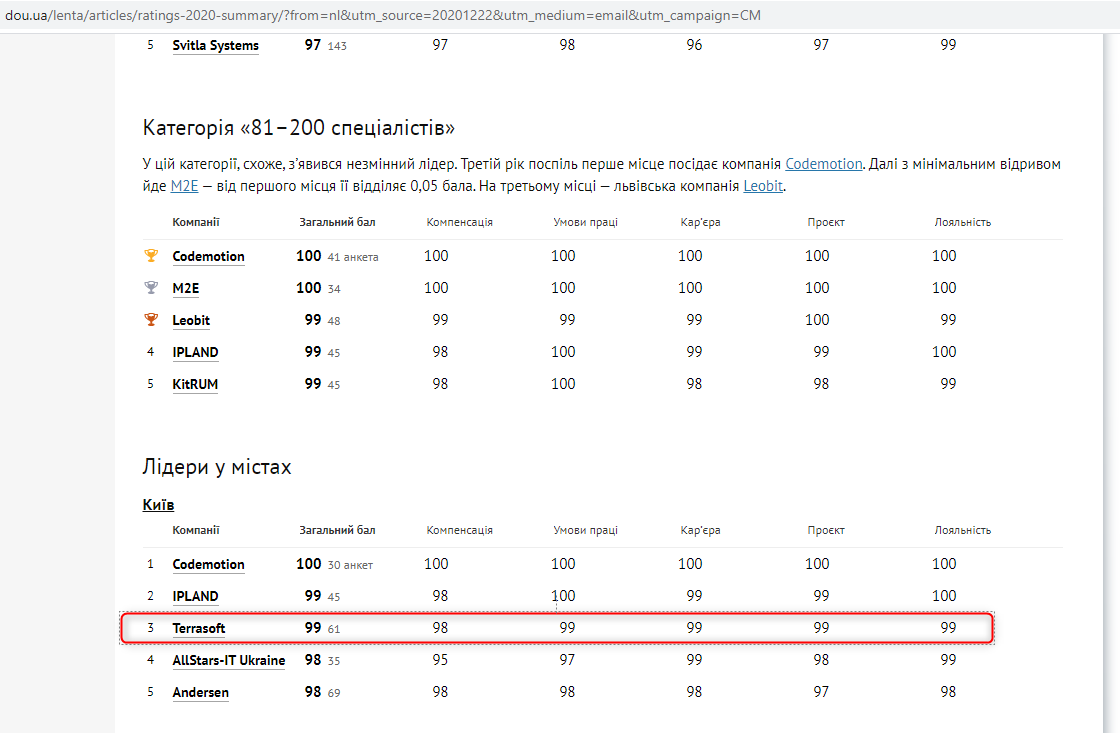Open the Svitla Systems company link
This screenshot has width=1120, height=733.
click(216, 45)
